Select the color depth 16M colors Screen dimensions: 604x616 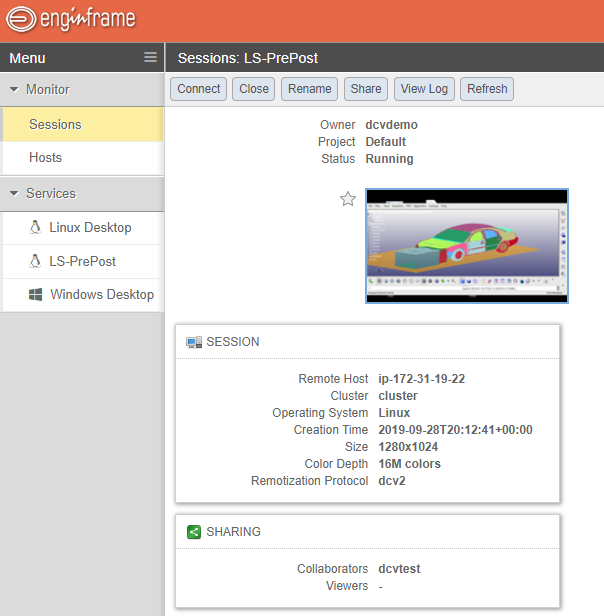point(409,464)
